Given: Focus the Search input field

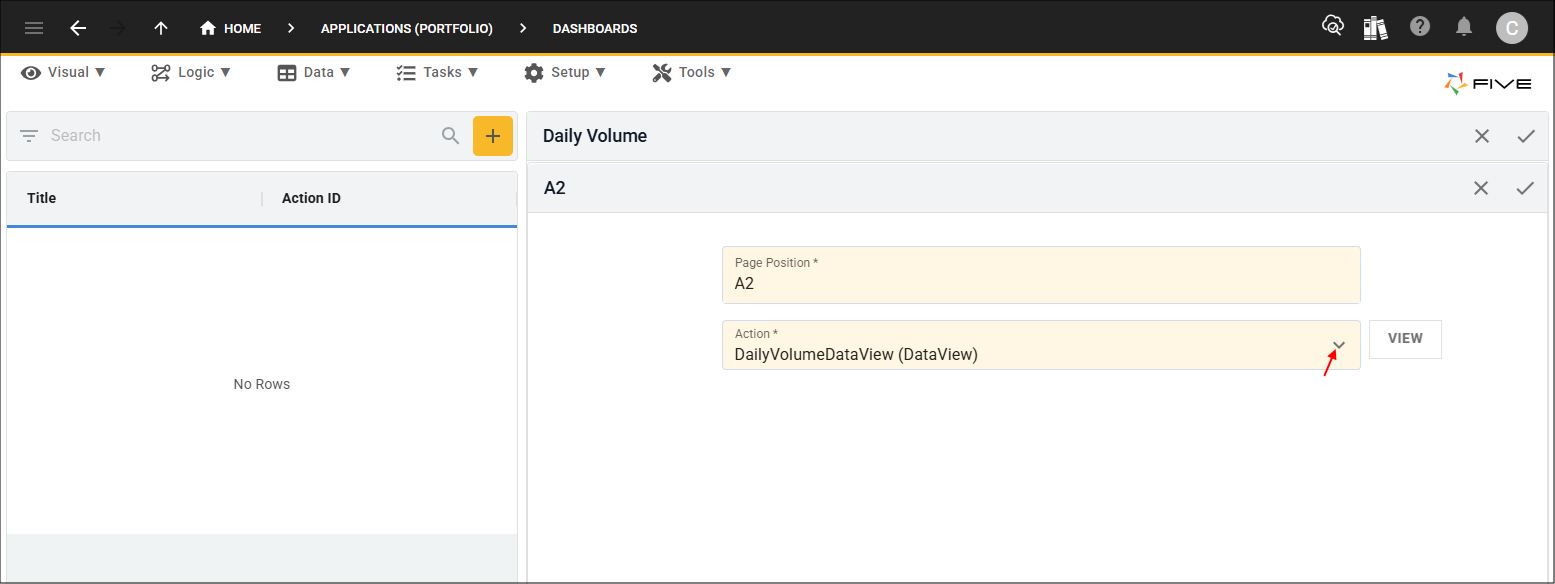Looking at the screenshot, I should [x=240, y=136].
